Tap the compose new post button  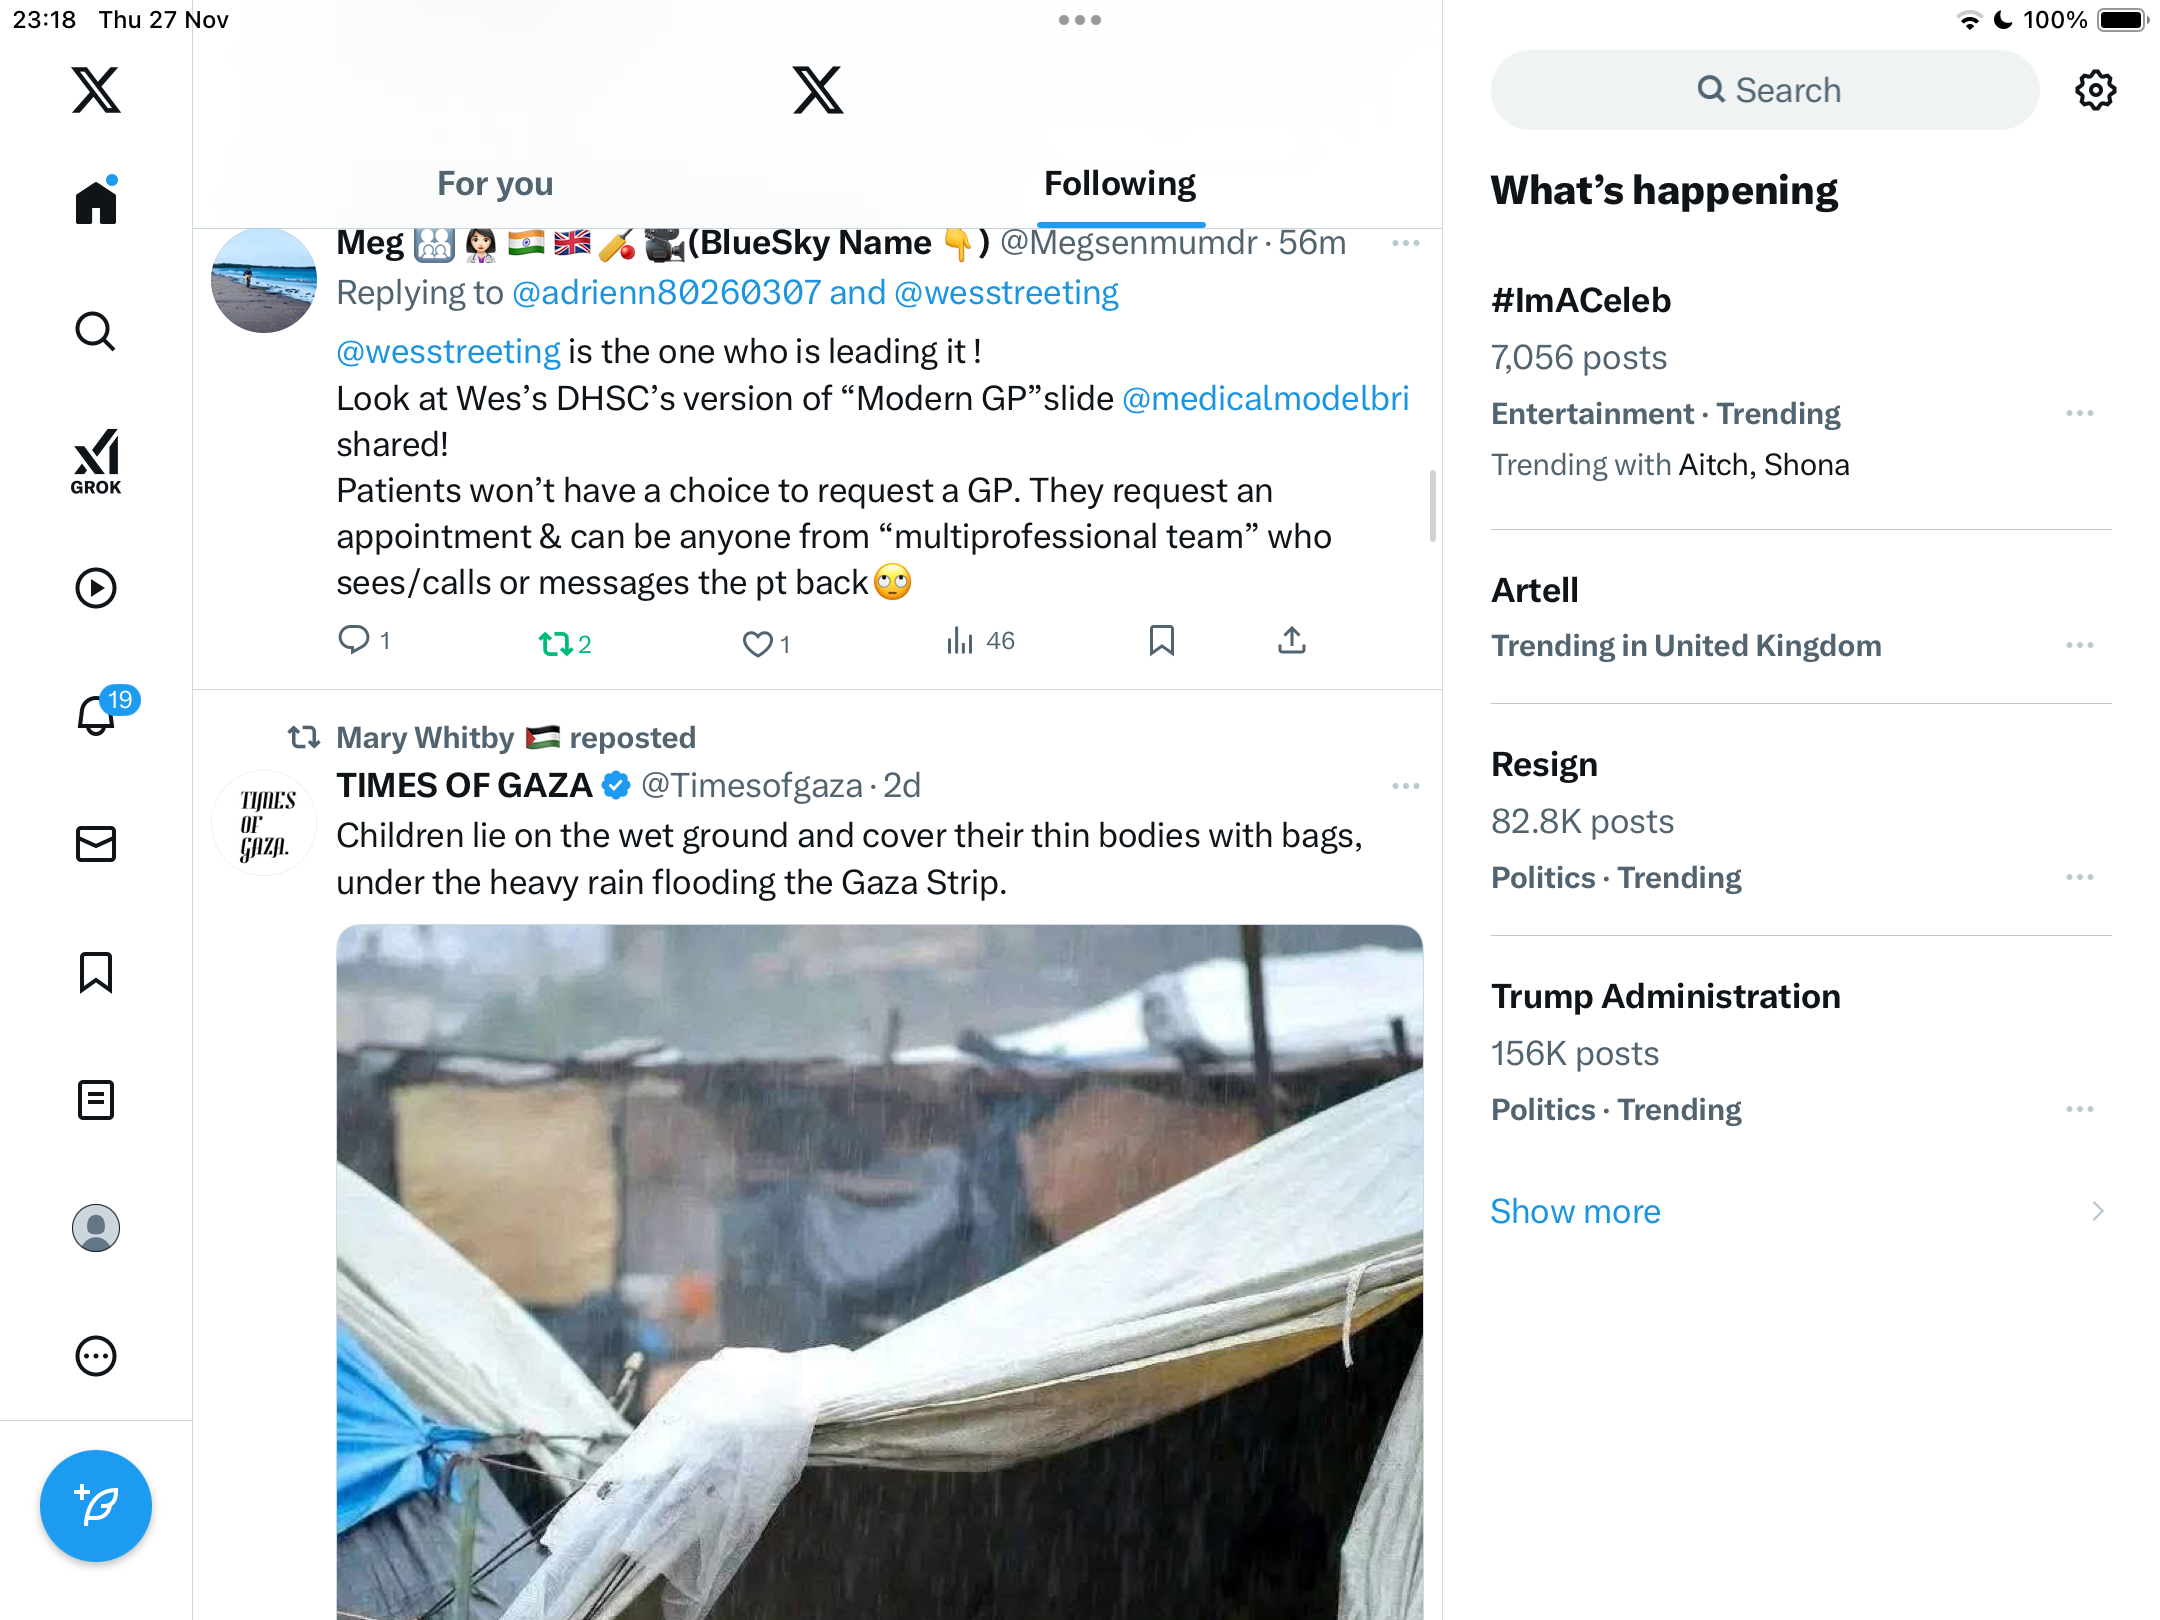coord(96,1505)
